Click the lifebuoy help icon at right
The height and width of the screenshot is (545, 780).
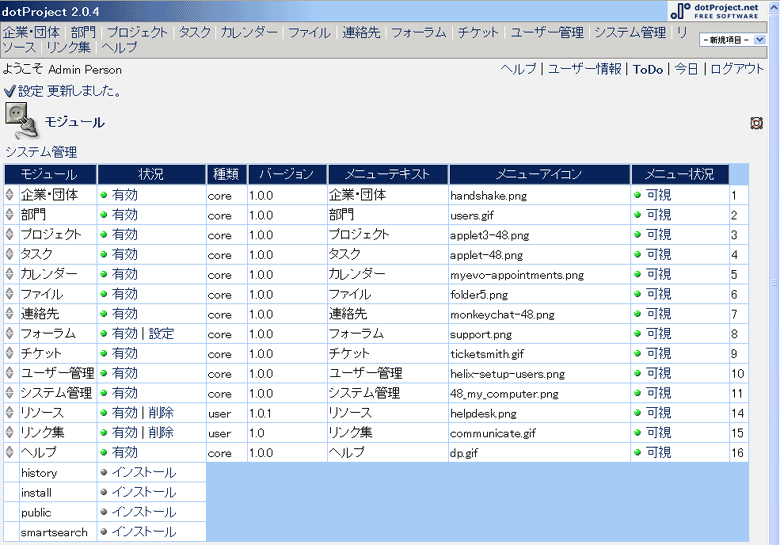pos(756,123)
